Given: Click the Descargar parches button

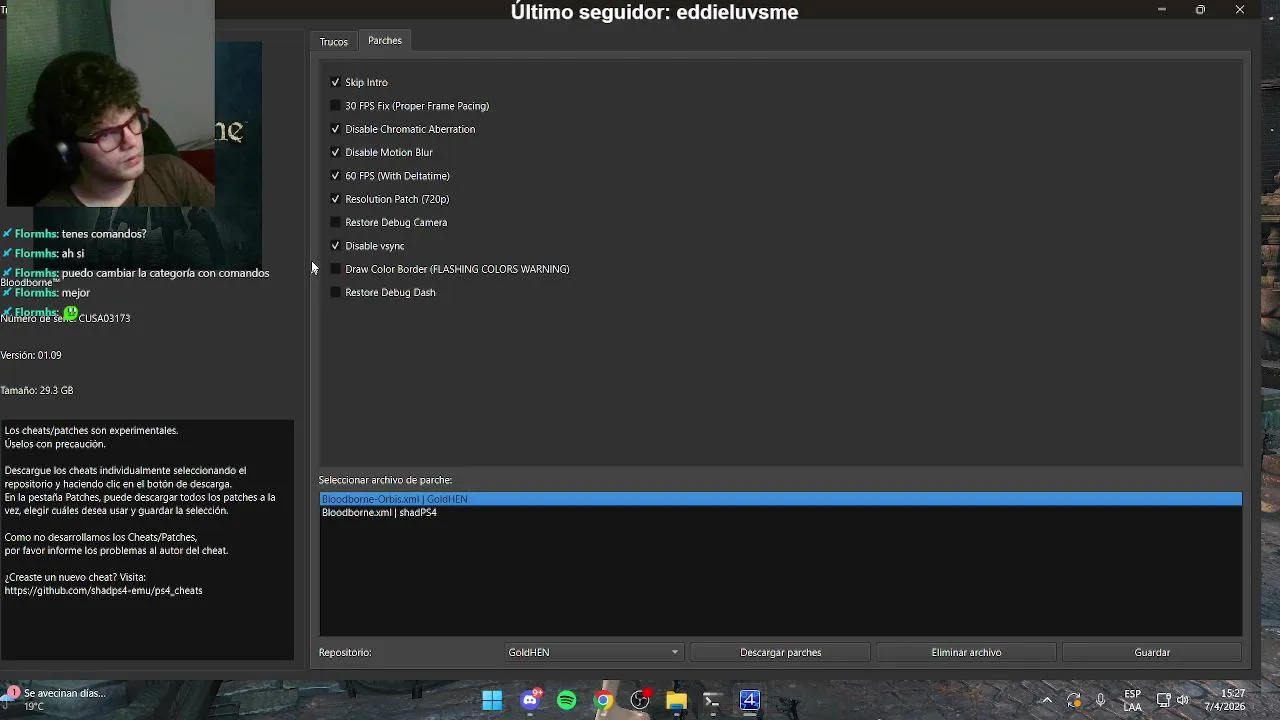Looking at the screenshot, I should click(780, 652).
